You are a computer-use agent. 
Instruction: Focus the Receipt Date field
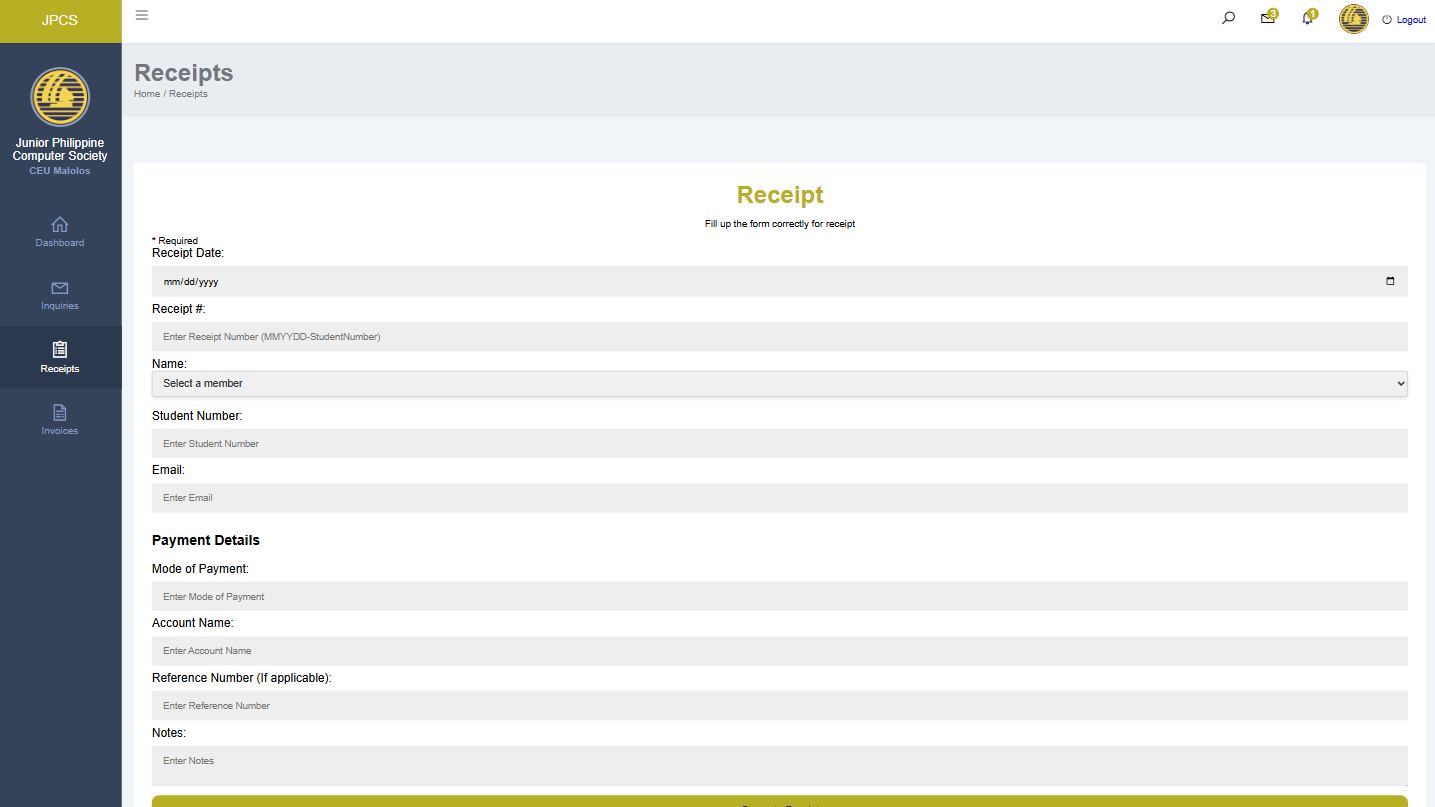click(780, 281)
